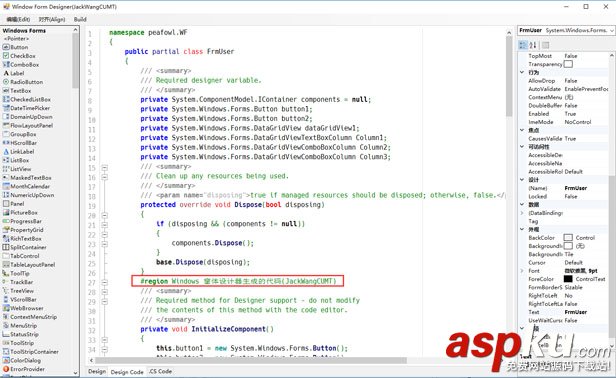The image size is (616, 378).
Task: Select the TopMost property row
Action: pos(564,56)
